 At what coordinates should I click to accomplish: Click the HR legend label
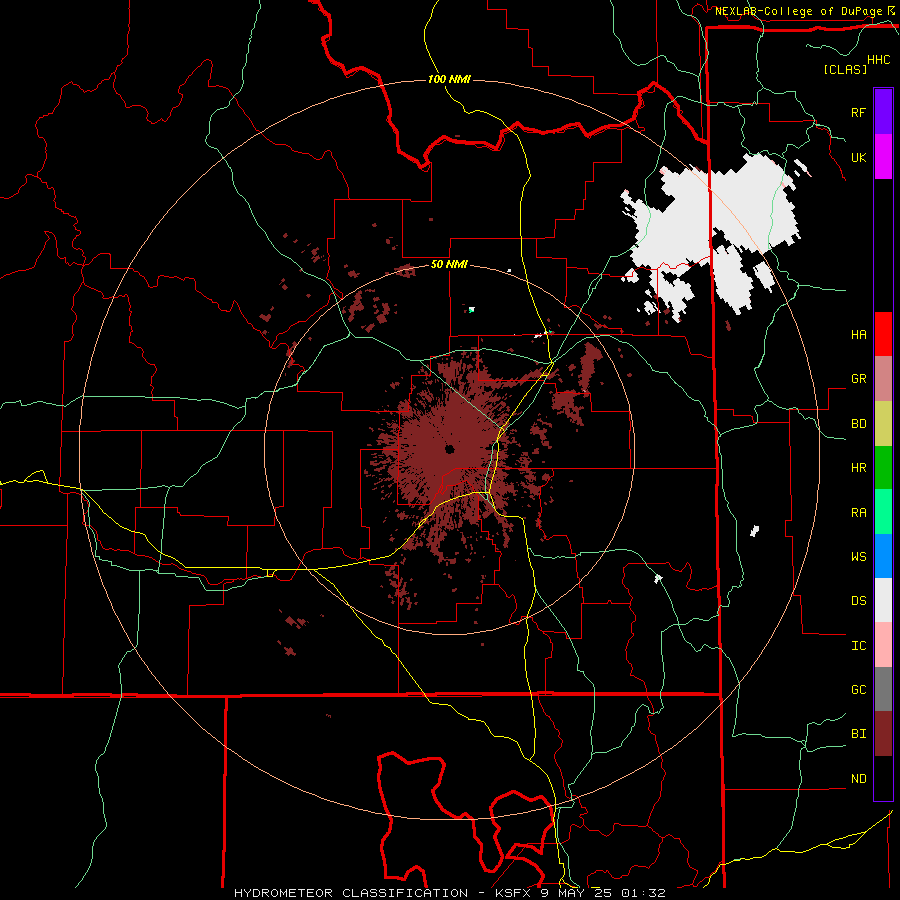[x=858, y=468]
